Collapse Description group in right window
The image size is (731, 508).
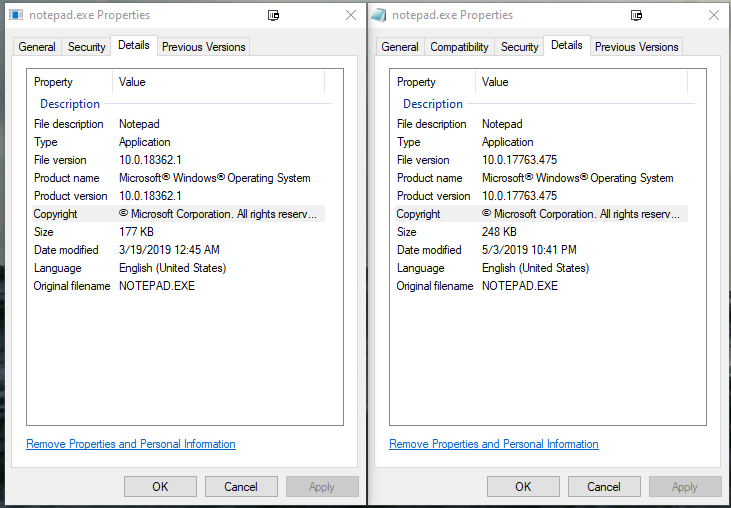[433, 104]
